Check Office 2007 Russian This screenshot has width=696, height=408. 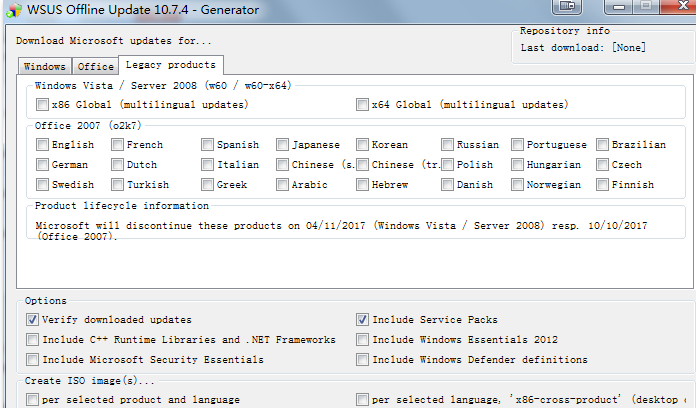click(447, 145)
